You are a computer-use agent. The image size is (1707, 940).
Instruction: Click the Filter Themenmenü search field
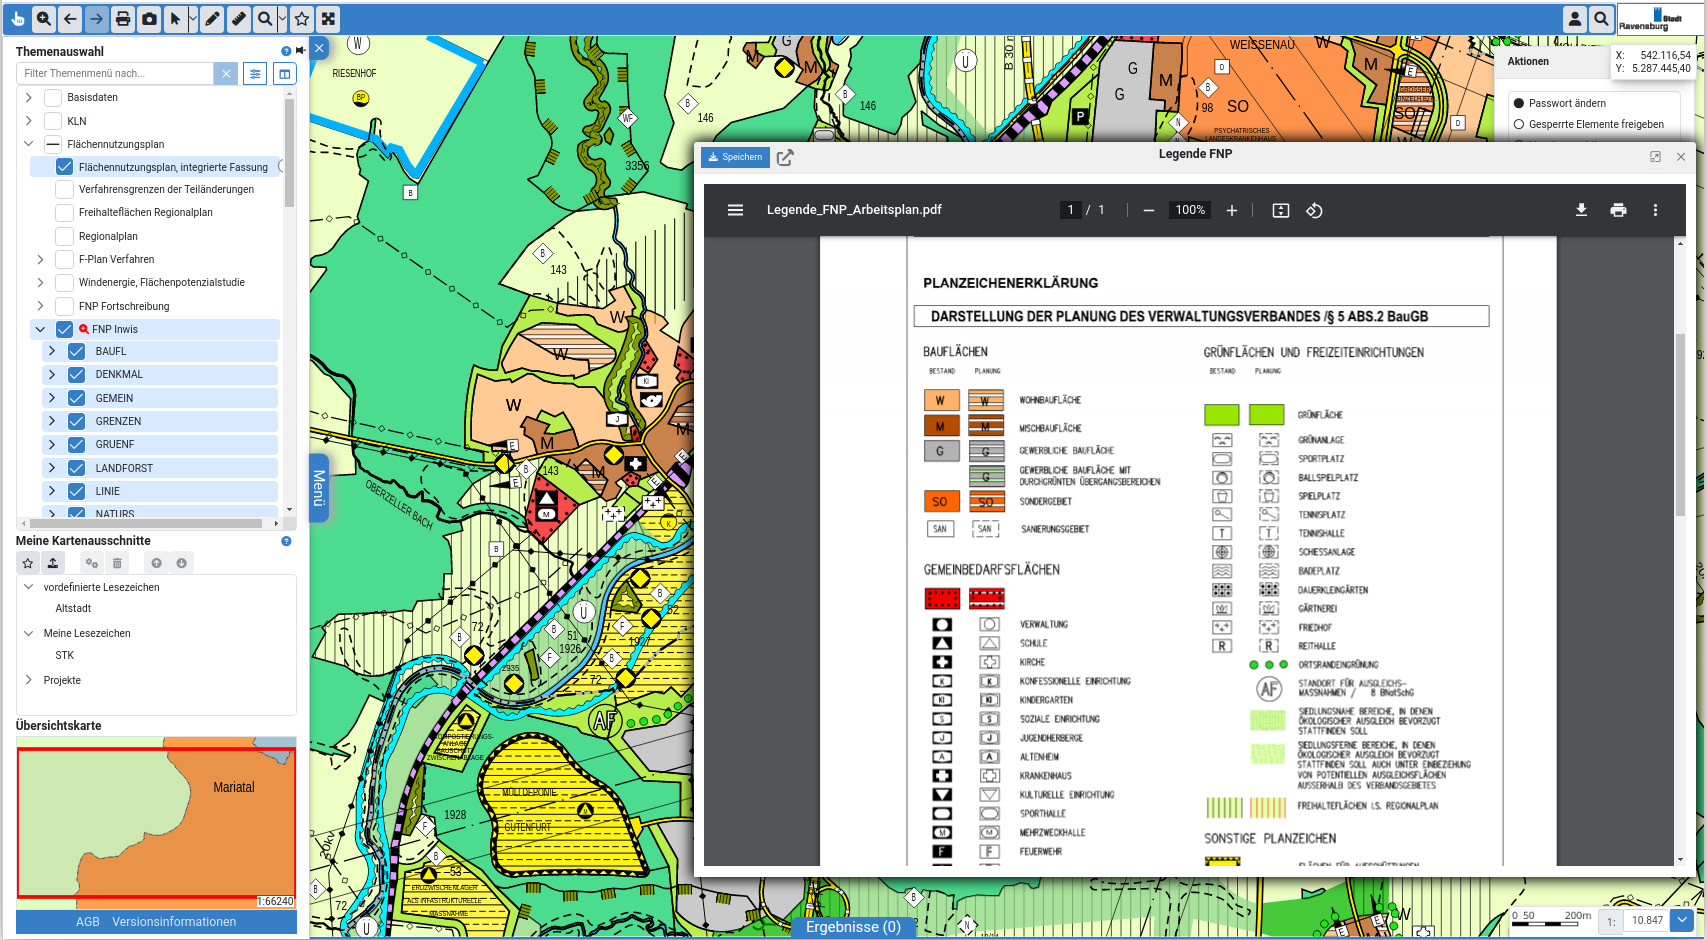pyautogui.click(x=115, y=73)
